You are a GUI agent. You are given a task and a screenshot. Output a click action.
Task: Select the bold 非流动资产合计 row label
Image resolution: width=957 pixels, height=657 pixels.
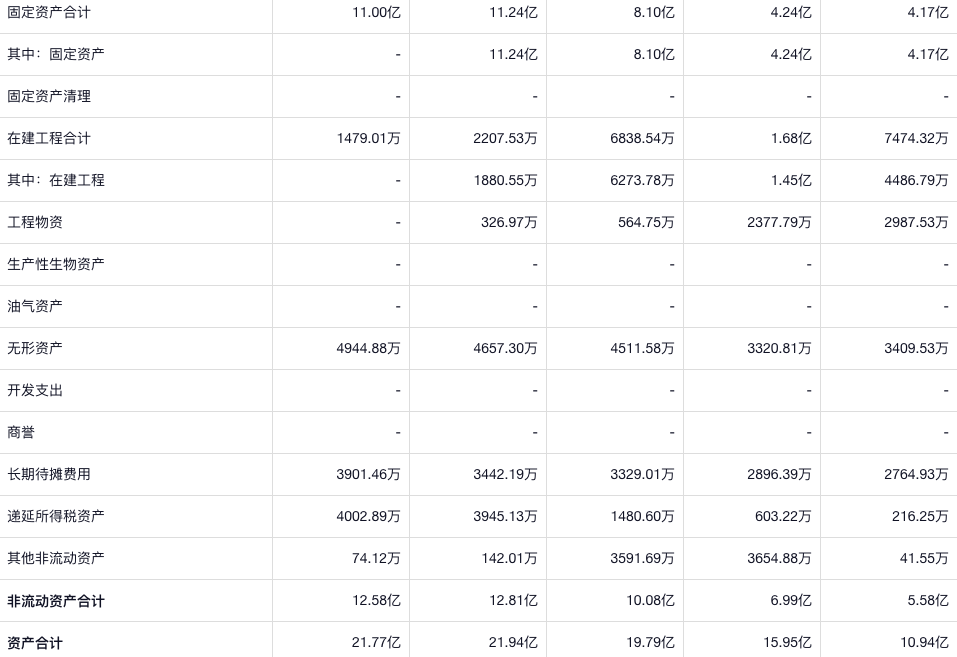(x=56, y=601)
